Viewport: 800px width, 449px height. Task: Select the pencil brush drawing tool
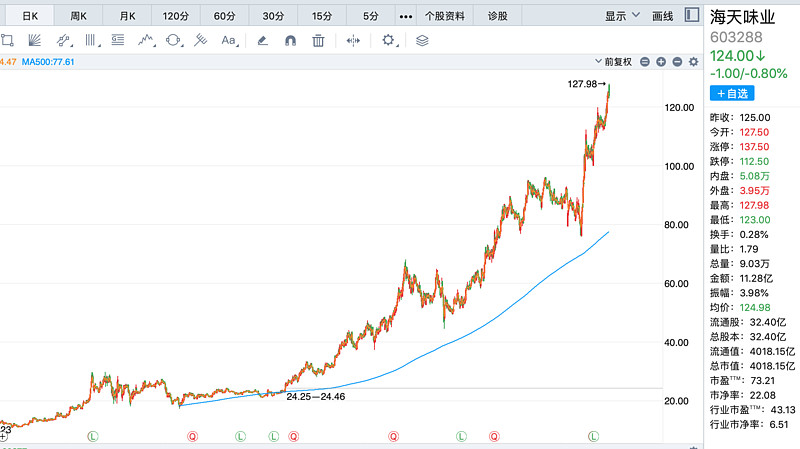point(262,40)
